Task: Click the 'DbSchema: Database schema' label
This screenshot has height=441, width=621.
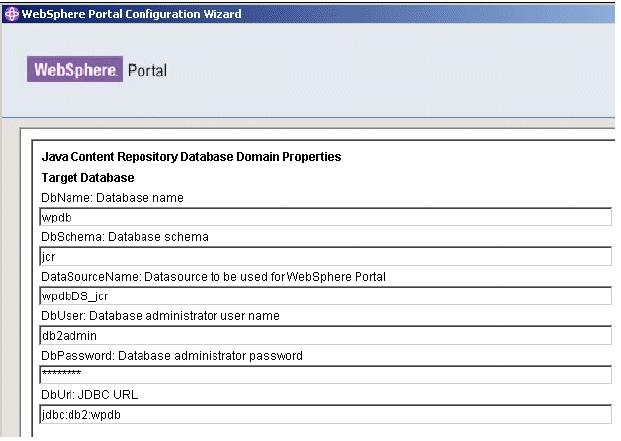Action: (x=125, y=237)
